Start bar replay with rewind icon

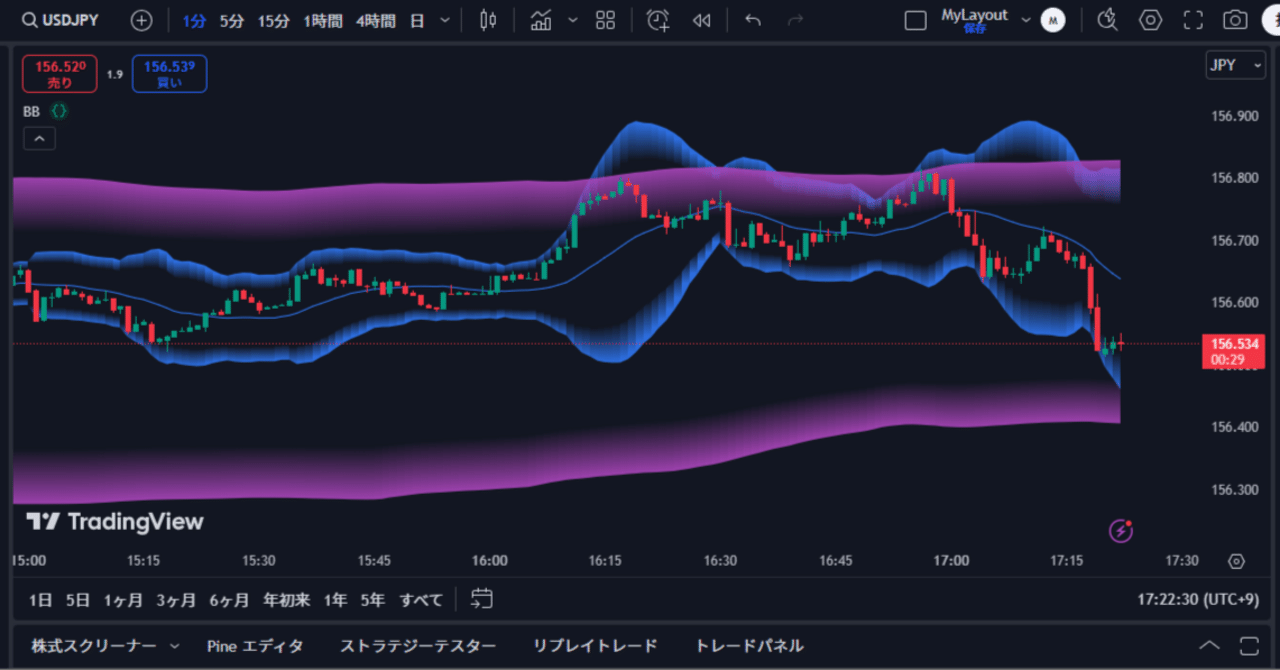point(702,20)
